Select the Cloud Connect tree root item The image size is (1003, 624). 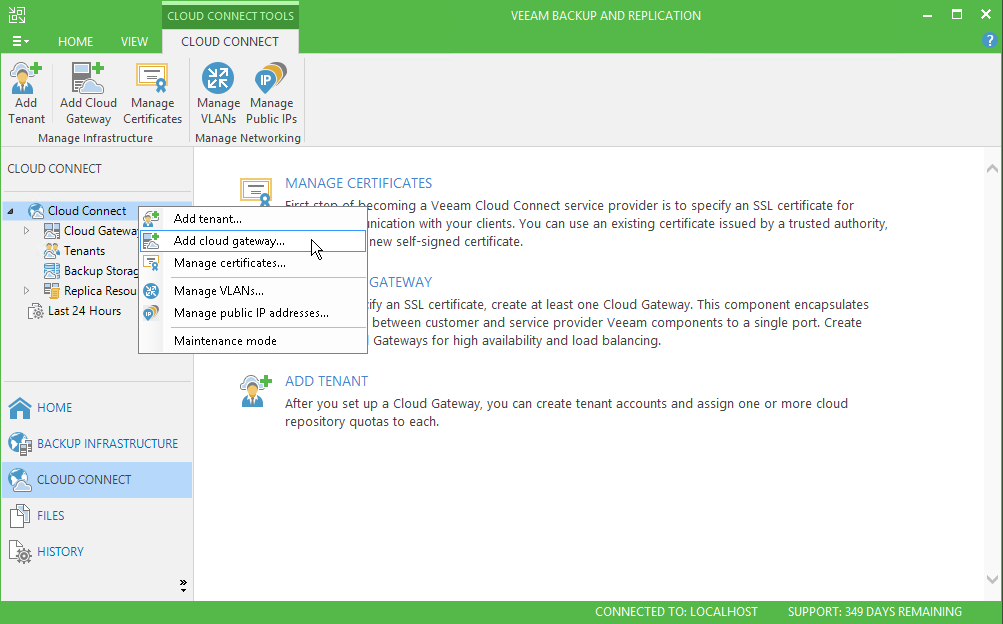[87, 210]
